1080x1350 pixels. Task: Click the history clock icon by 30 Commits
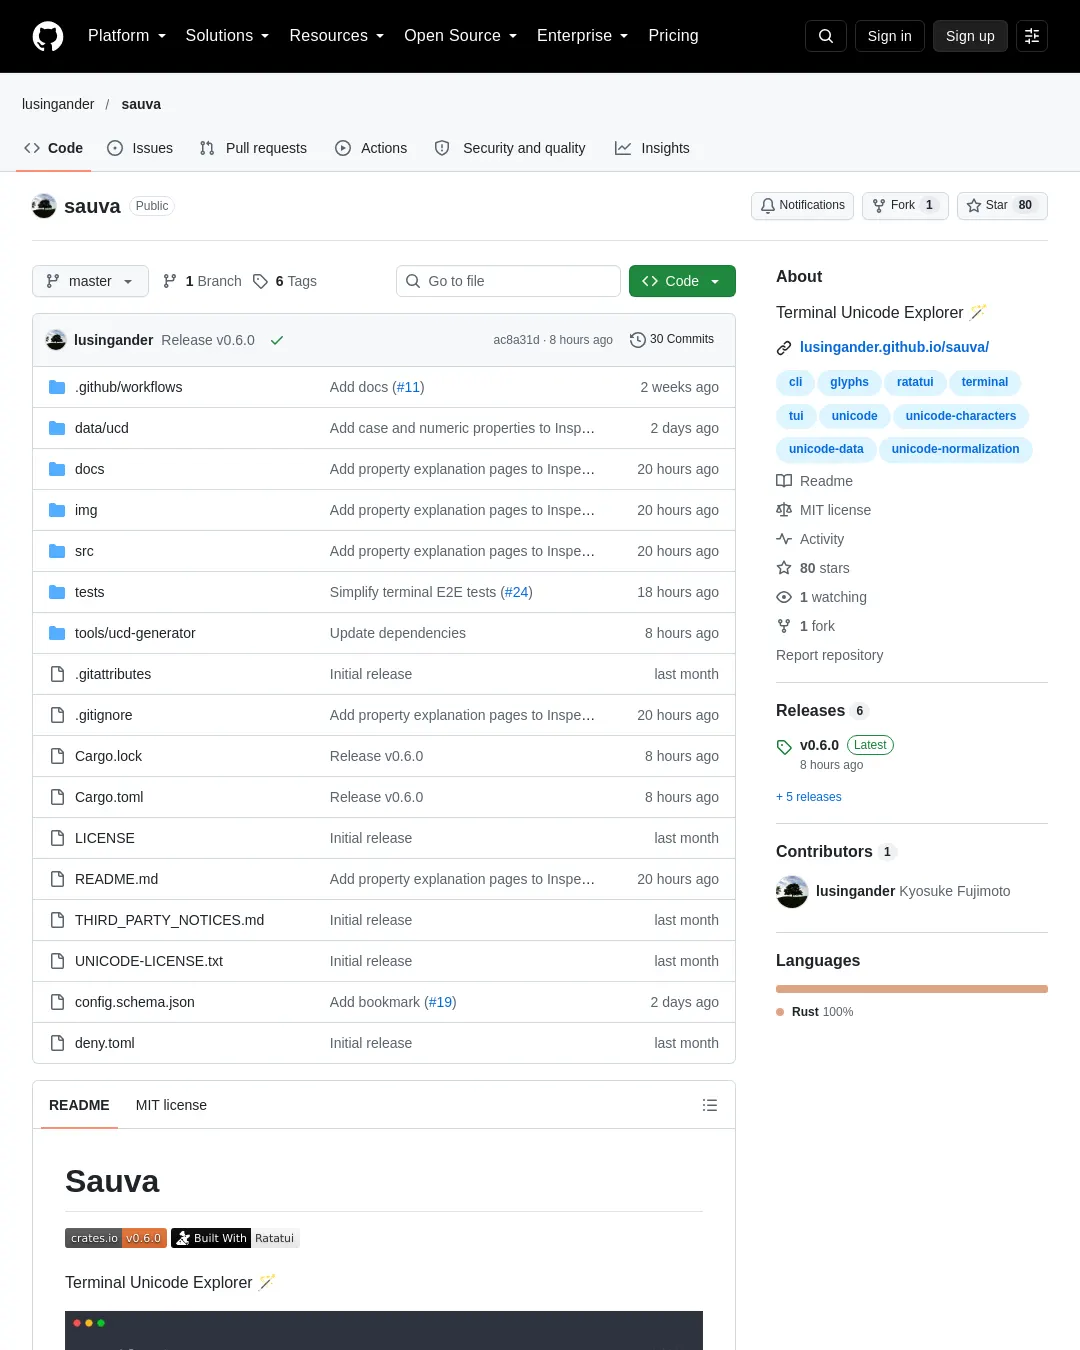(637, 340)
